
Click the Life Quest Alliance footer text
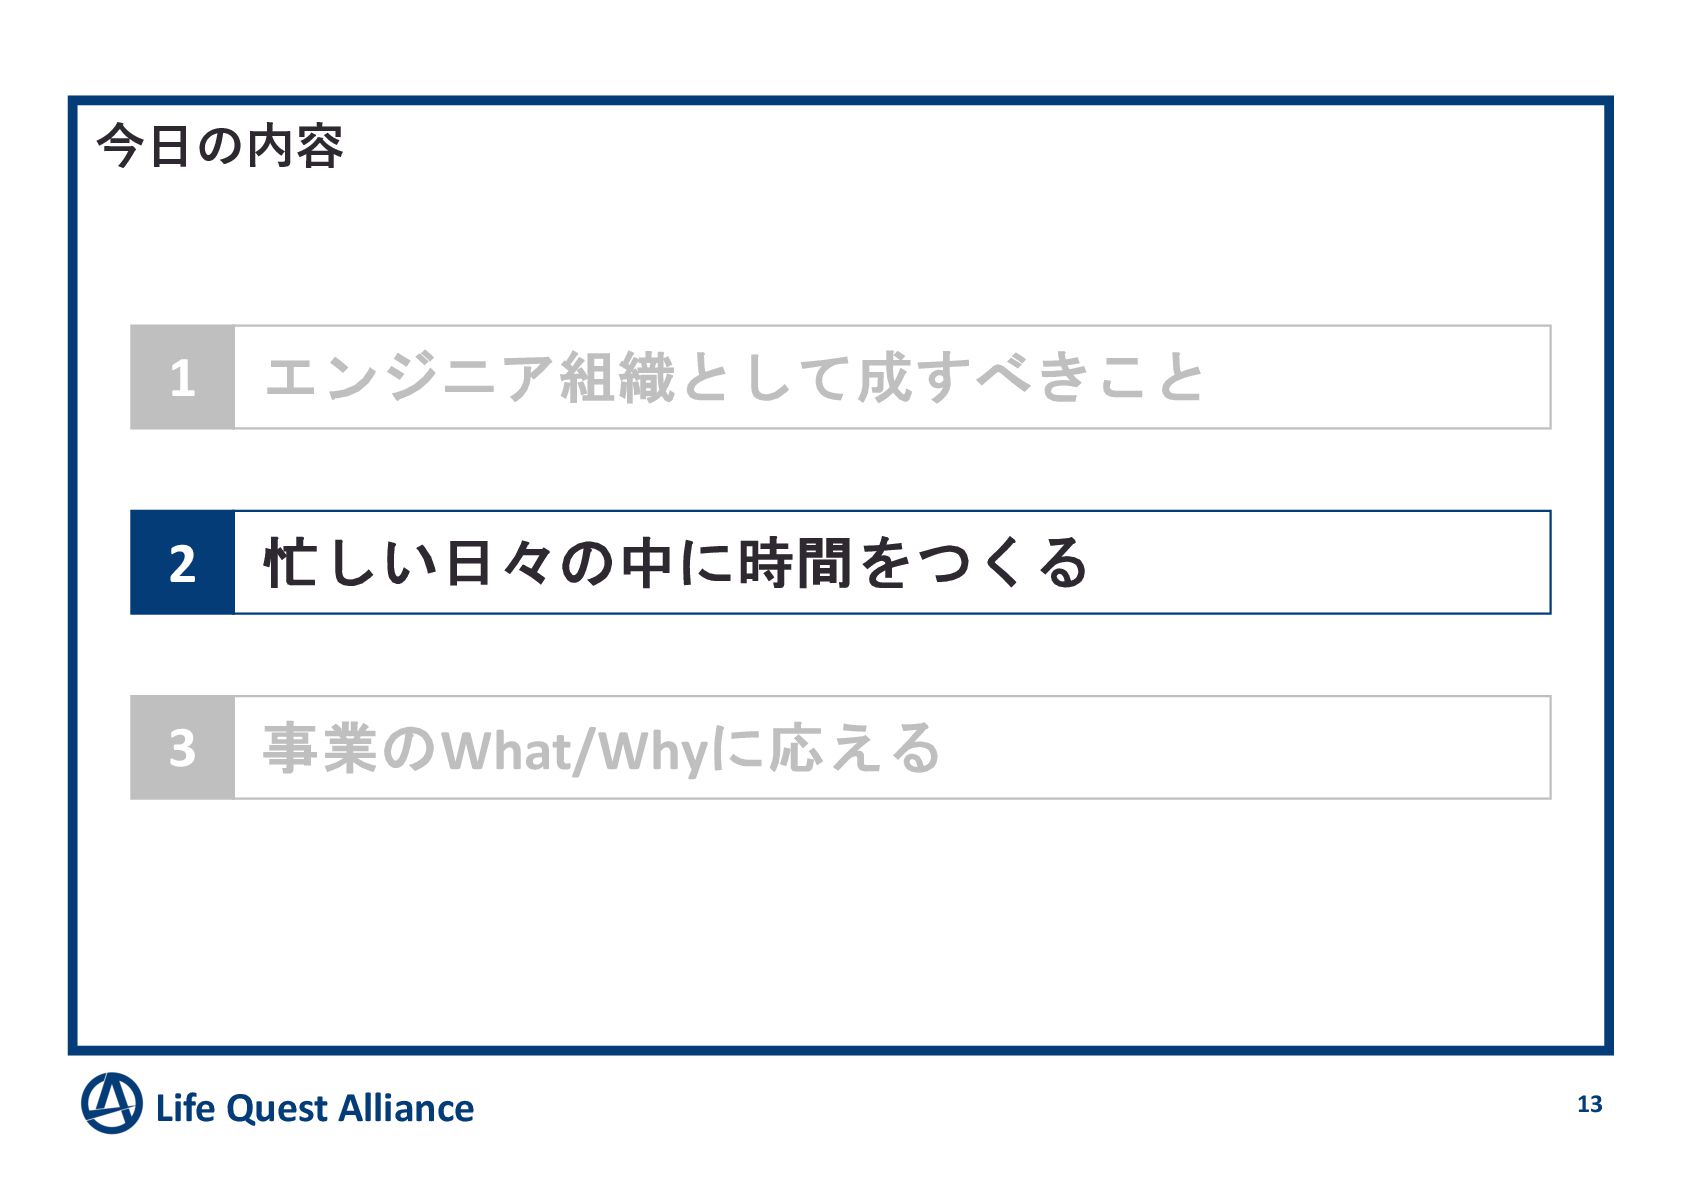315,1108
